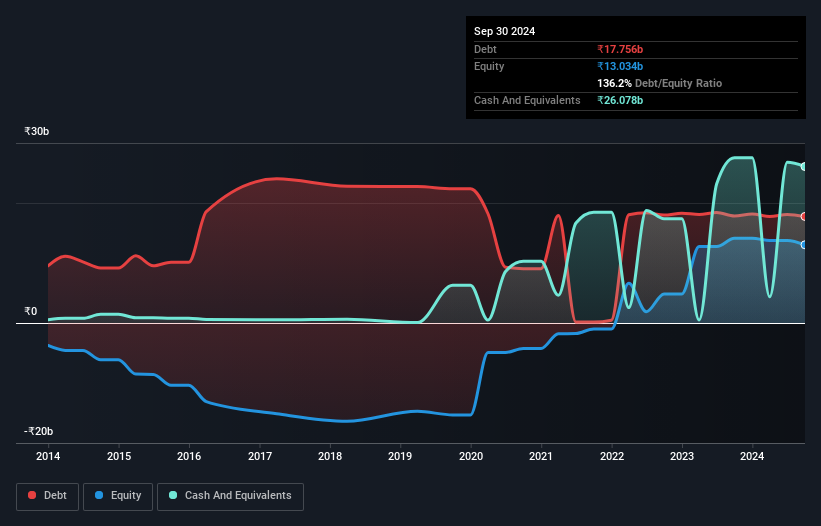The height and width of the screenshot is (526, 821).
Task: Click the 2015 x-axis label
Action: [x=119, y=456]
